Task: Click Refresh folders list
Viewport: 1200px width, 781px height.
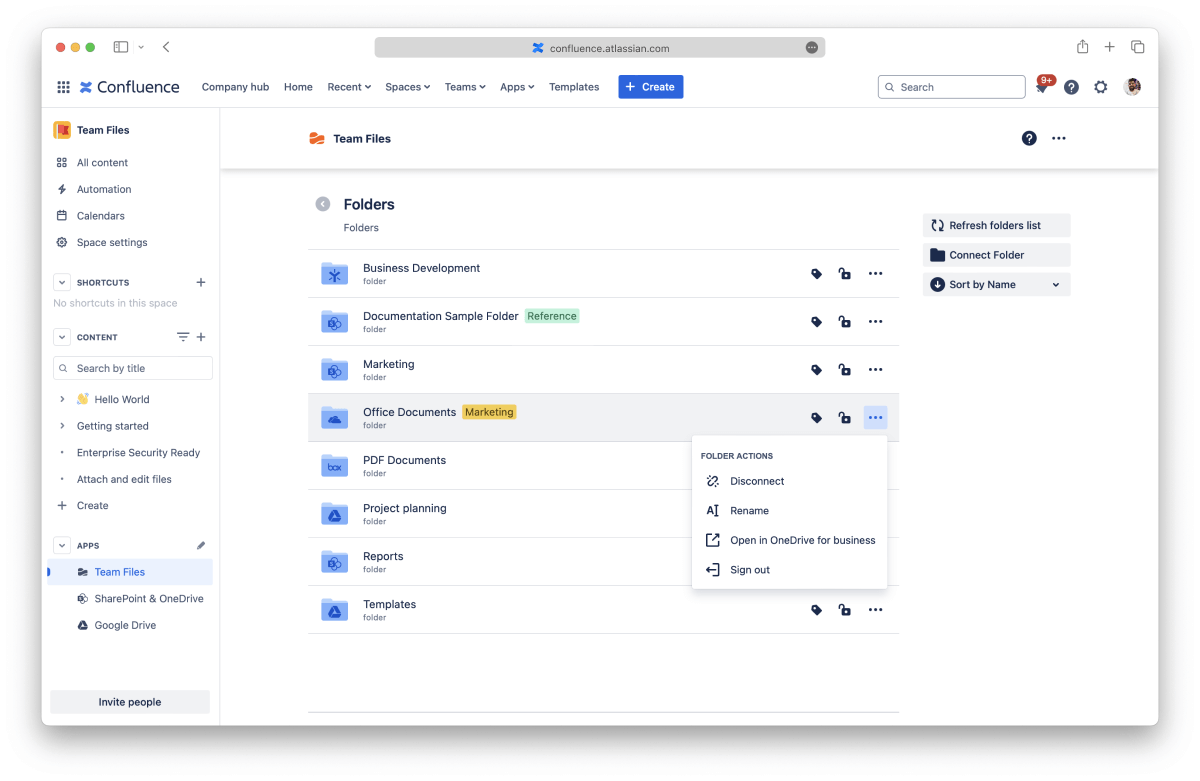Action: click(996, 226)
